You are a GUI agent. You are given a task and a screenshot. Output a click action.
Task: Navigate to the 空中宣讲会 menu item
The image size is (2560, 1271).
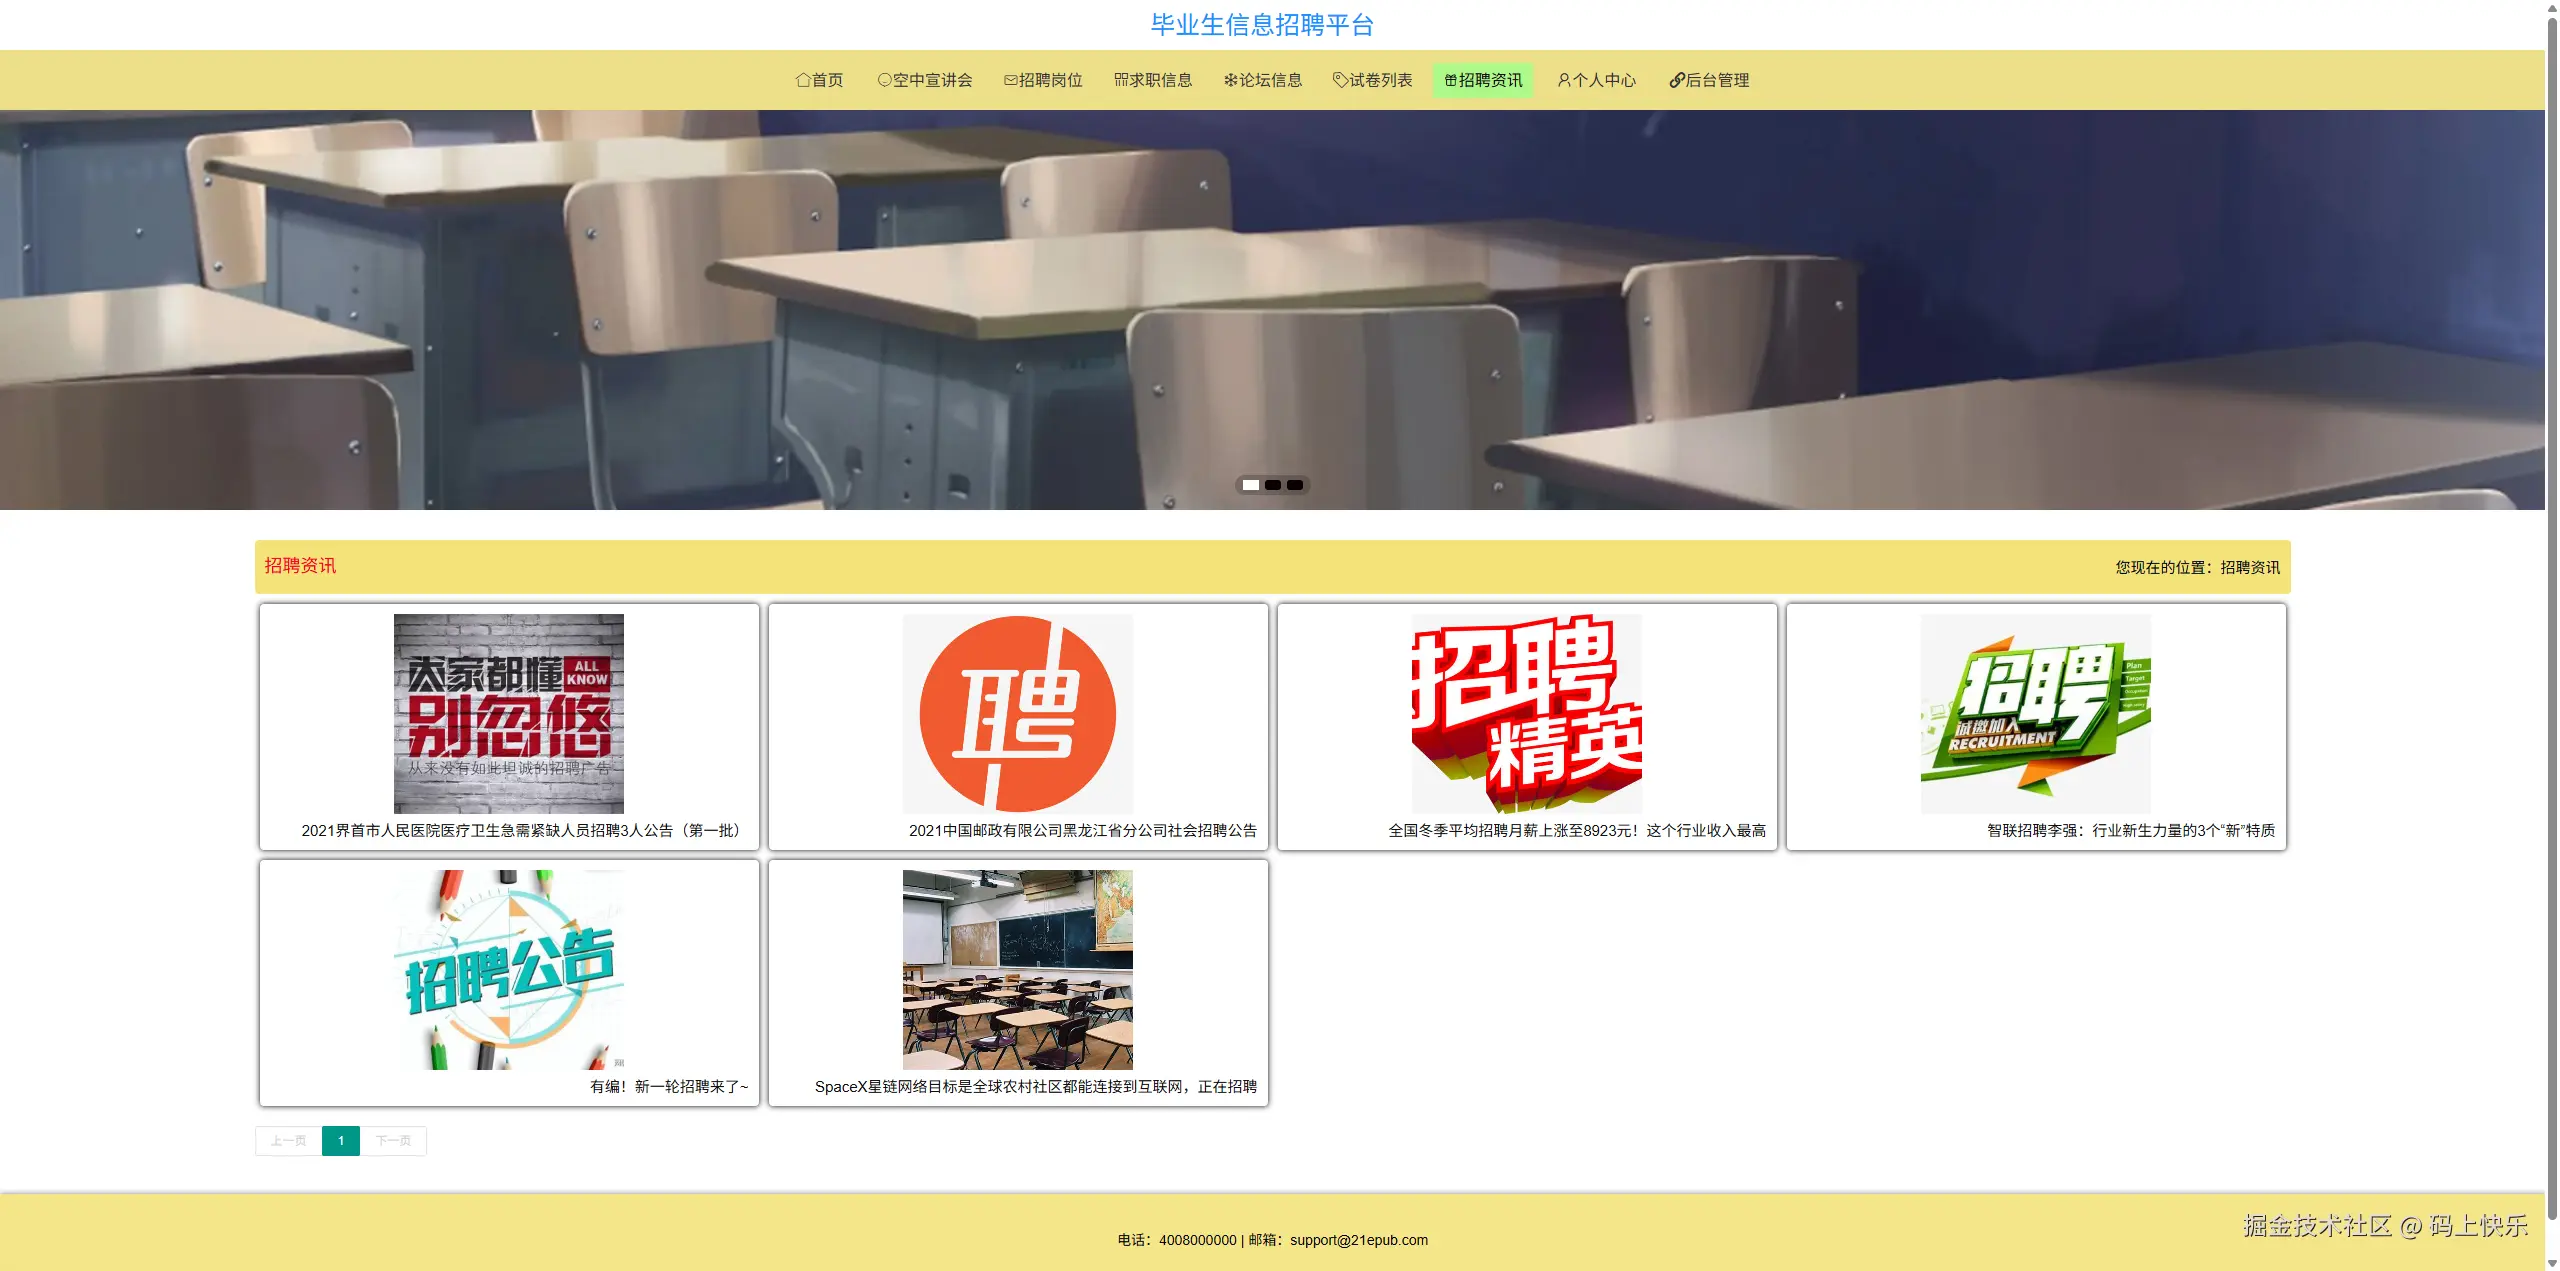925,80
